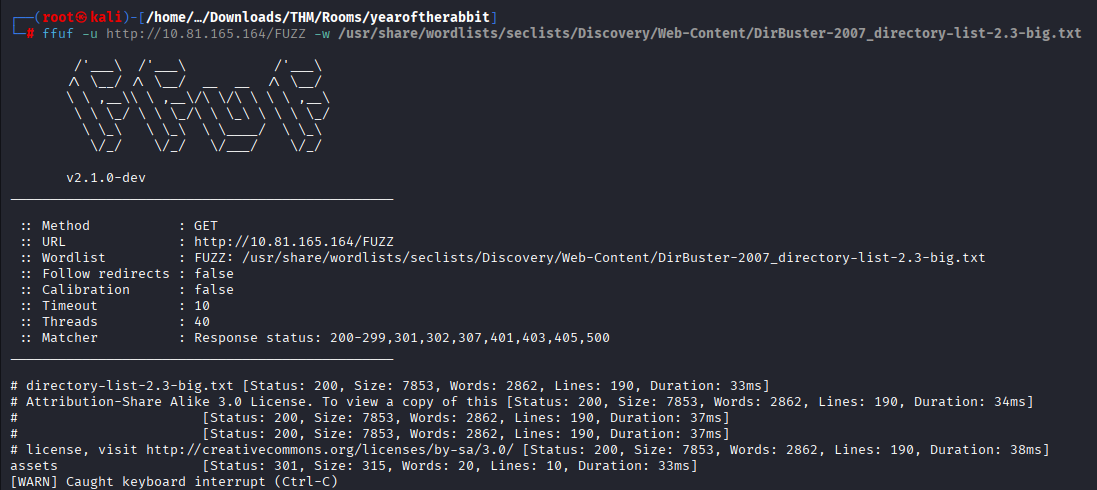Screen dimensions: 1097x490
Task: Click the ffuf ASCII art logo
Action: click(196, 110)
